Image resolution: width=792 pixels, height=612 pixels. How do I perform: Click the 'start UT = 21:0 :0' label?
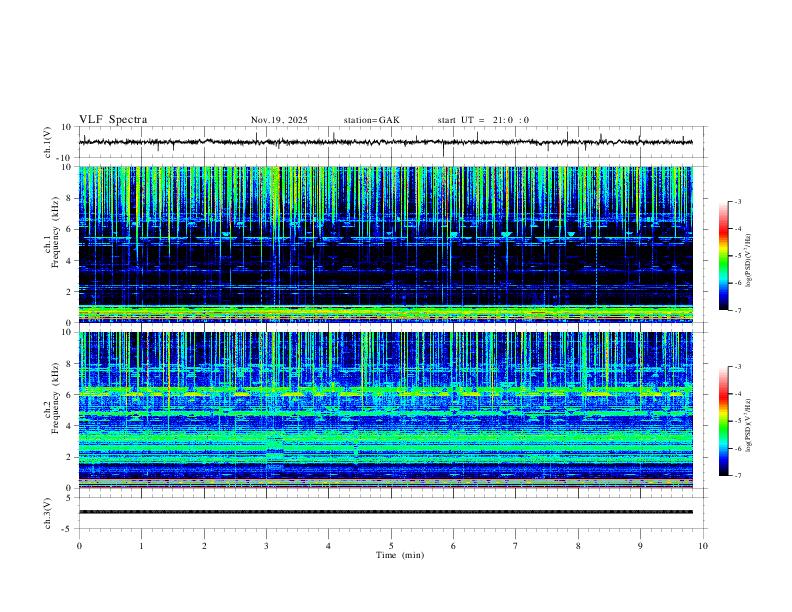[483, 120]
